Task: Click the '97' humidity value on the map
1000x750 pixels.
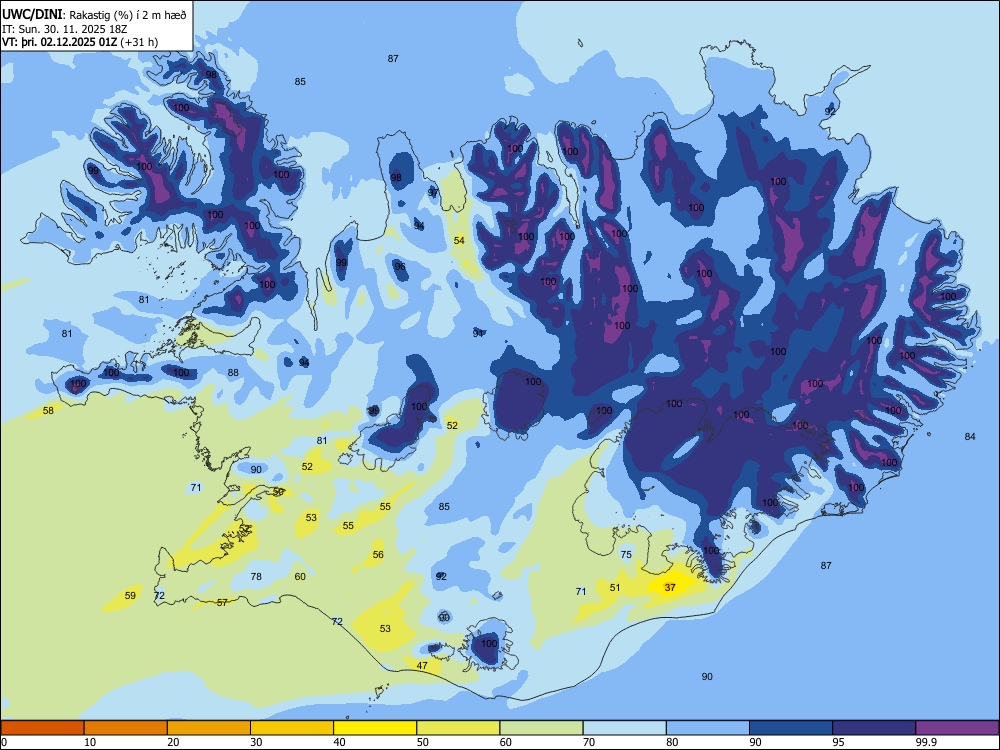Action: [433, 193]
